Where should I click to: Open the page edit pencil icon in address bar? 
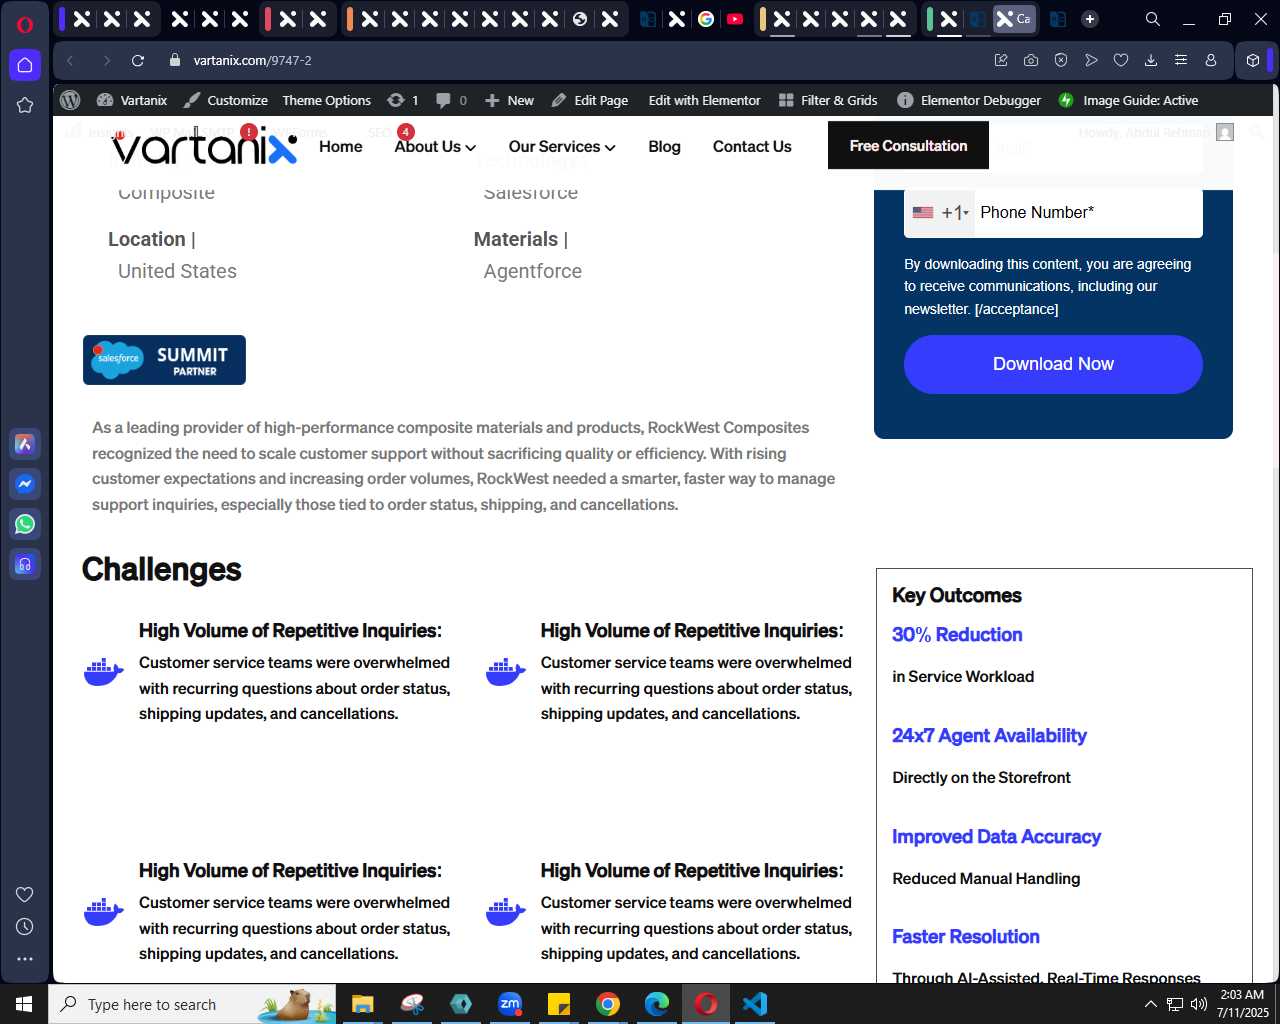click(1001, 60)
